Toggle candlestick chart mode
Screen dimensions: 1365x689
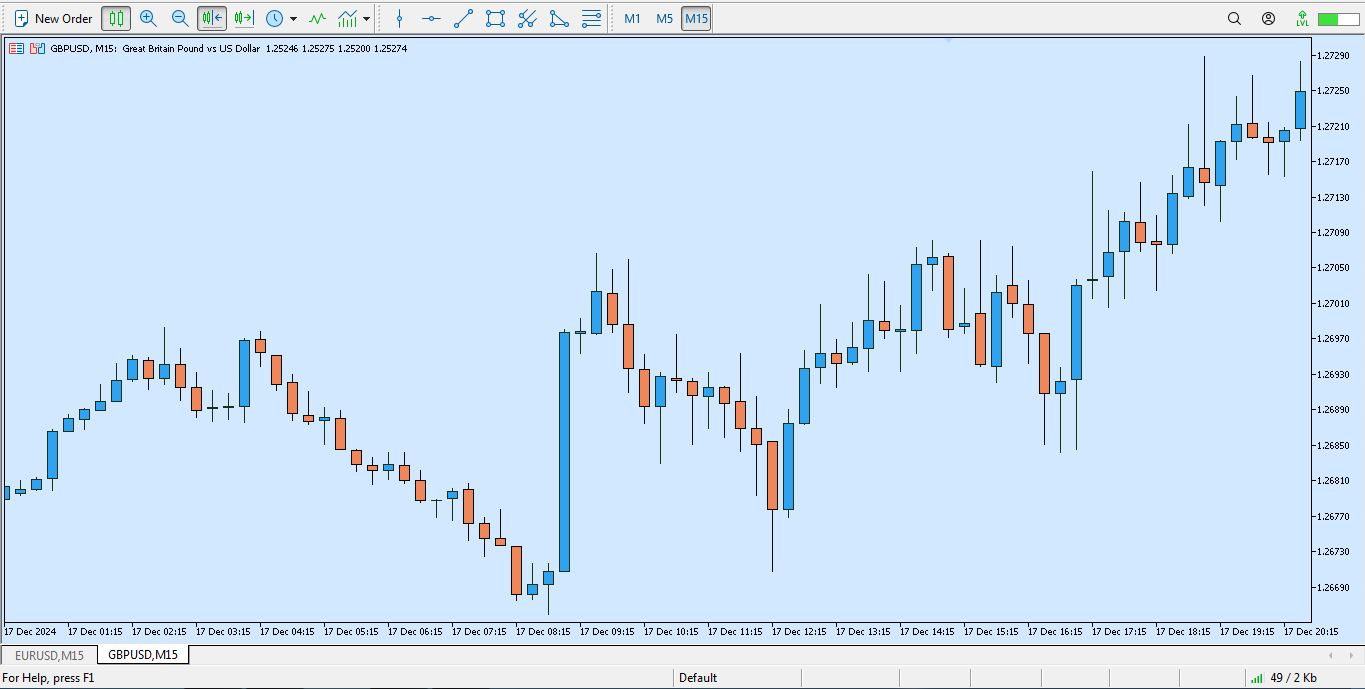coord(116,18)
